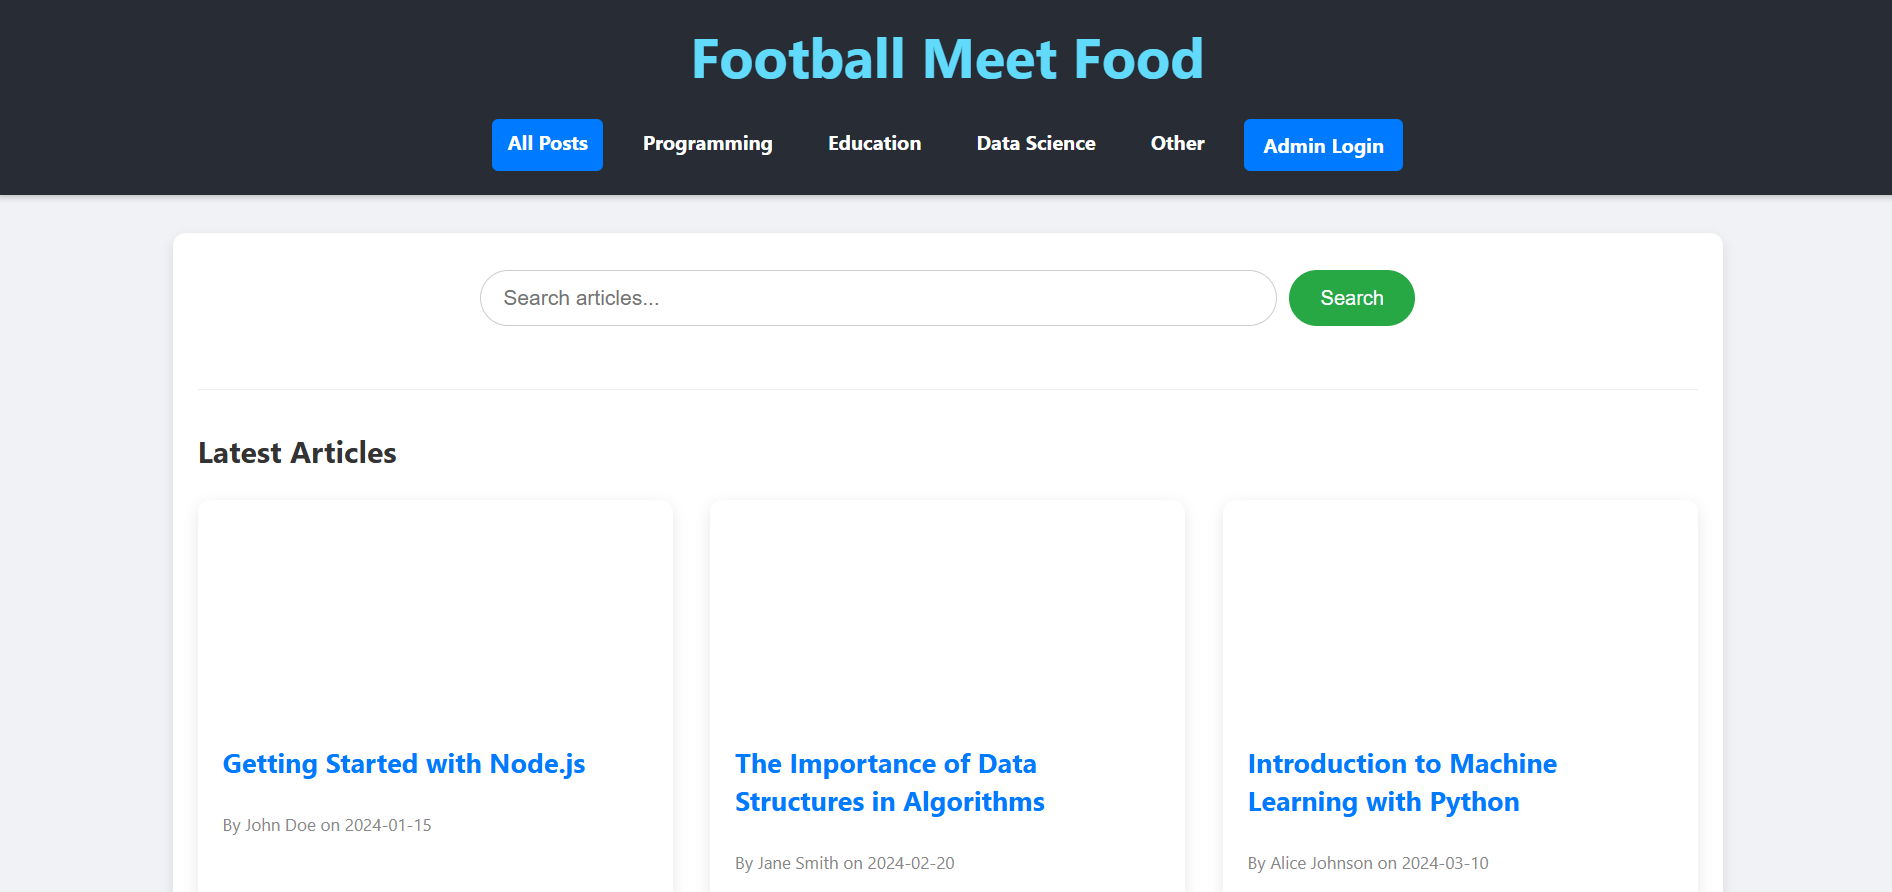Image resolution: width=1892 pixels, height=892 pixels.
Task: Open Introduction to Machine Learning with Python
Action: 1401,783
